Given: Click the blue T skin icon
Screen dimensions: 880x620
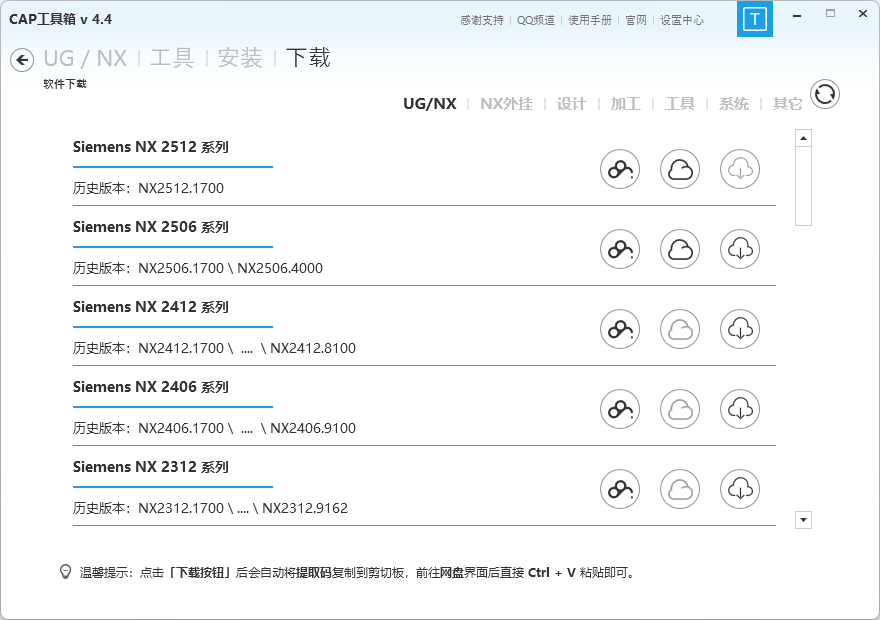Looking at the screenshot, I should 754,19.
